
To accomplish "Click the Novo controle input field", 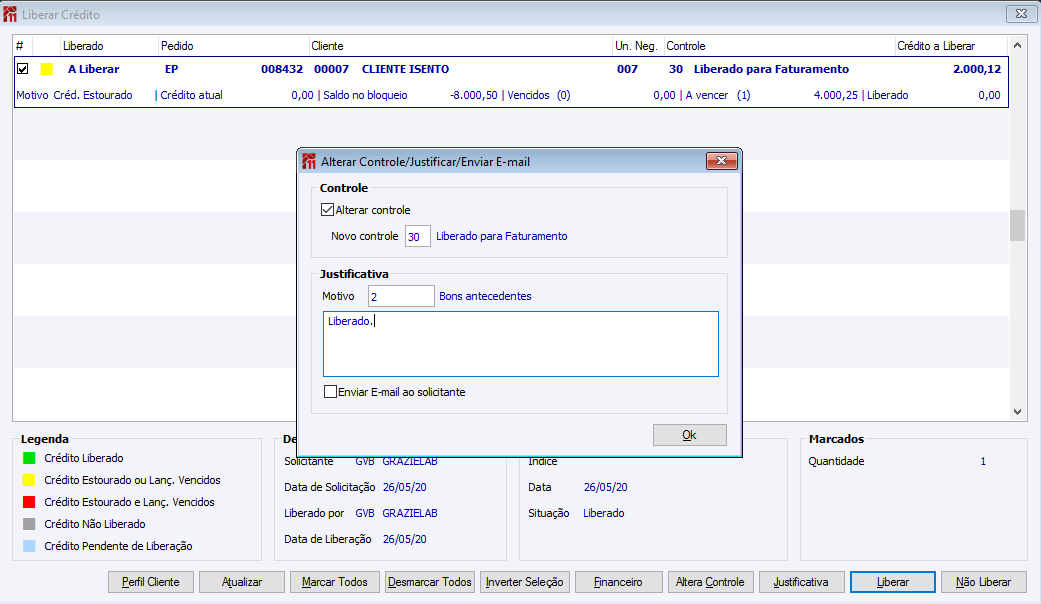I will point(418,236).
